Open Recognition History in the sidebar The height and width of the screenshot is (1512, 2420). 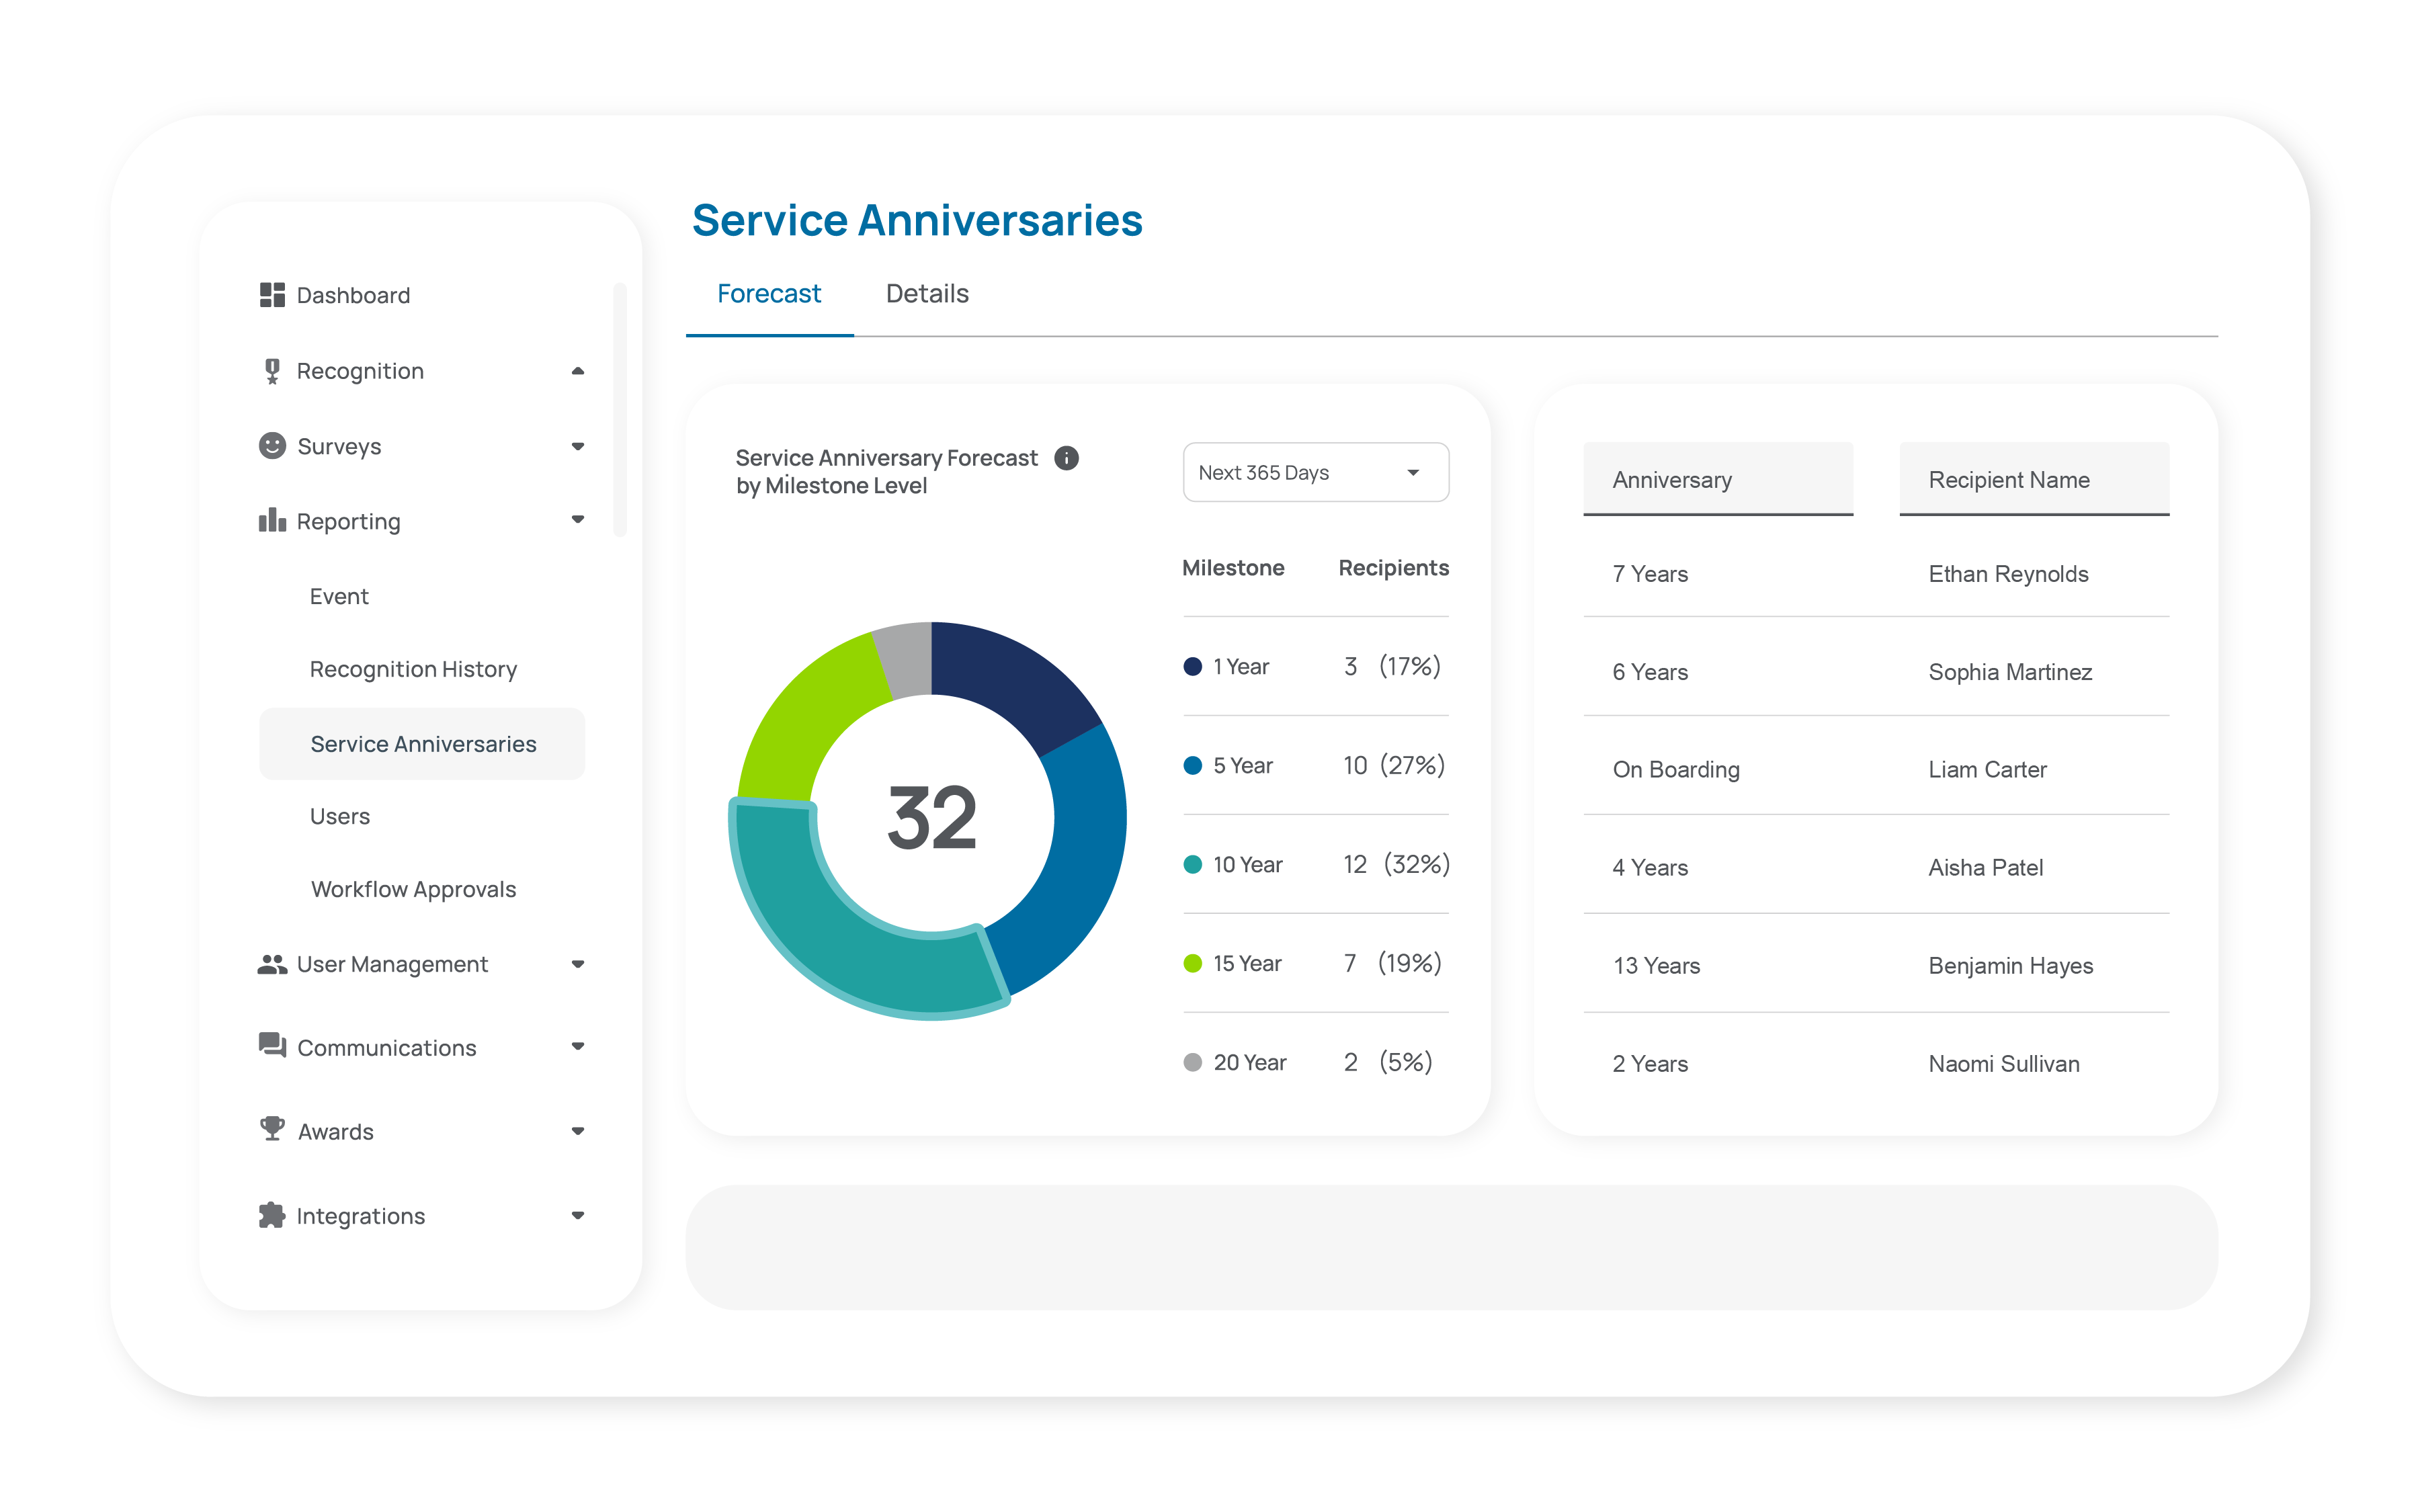413,669
